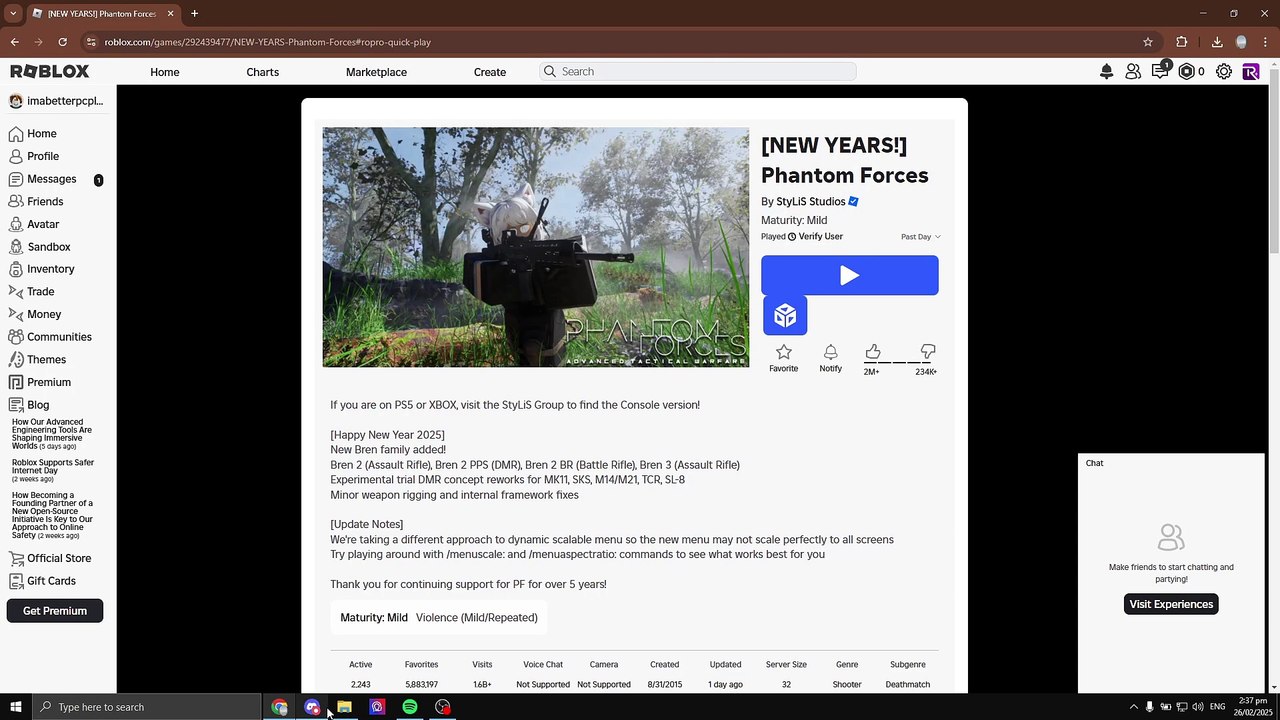Click the Robux balance icon
The image size is (1280, 720).
1187,72
